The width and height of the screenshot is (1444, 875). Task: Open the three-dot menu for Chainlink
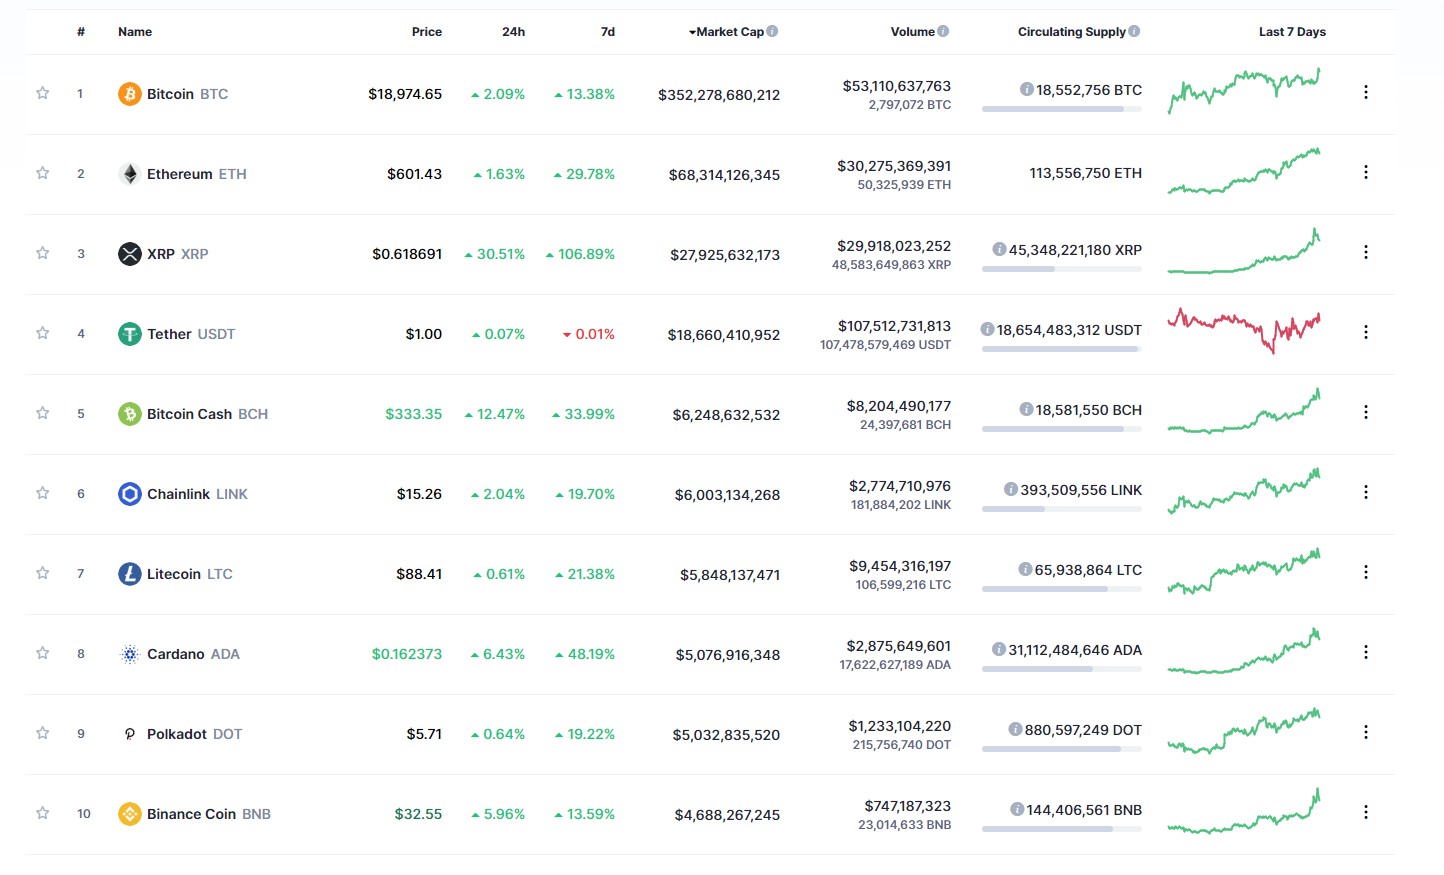[1366, 492]
